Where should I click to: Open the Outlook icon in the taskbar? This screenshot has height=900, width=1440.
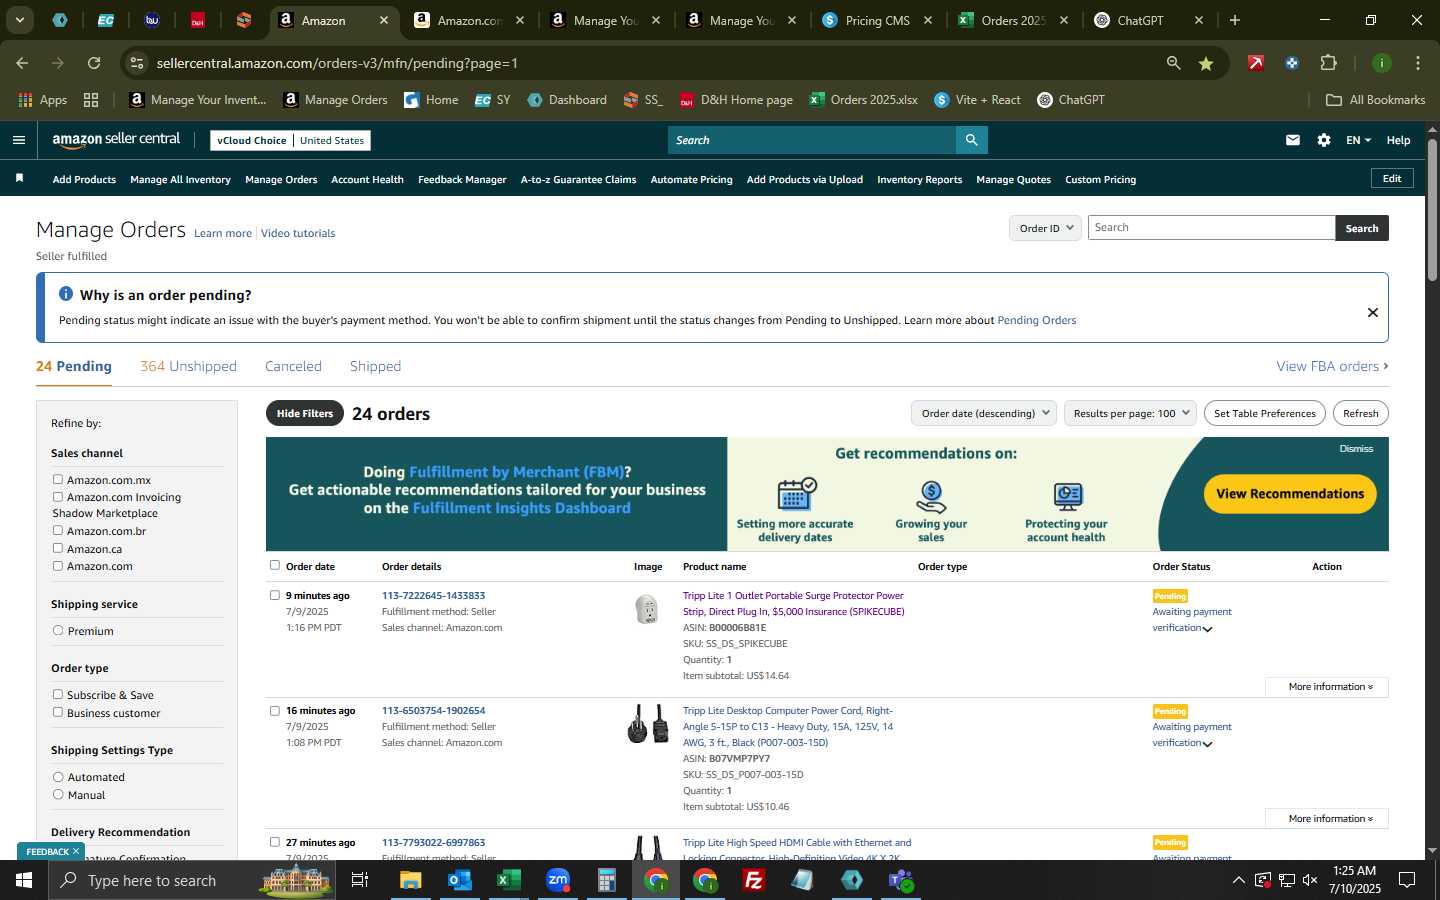point(460,880)
